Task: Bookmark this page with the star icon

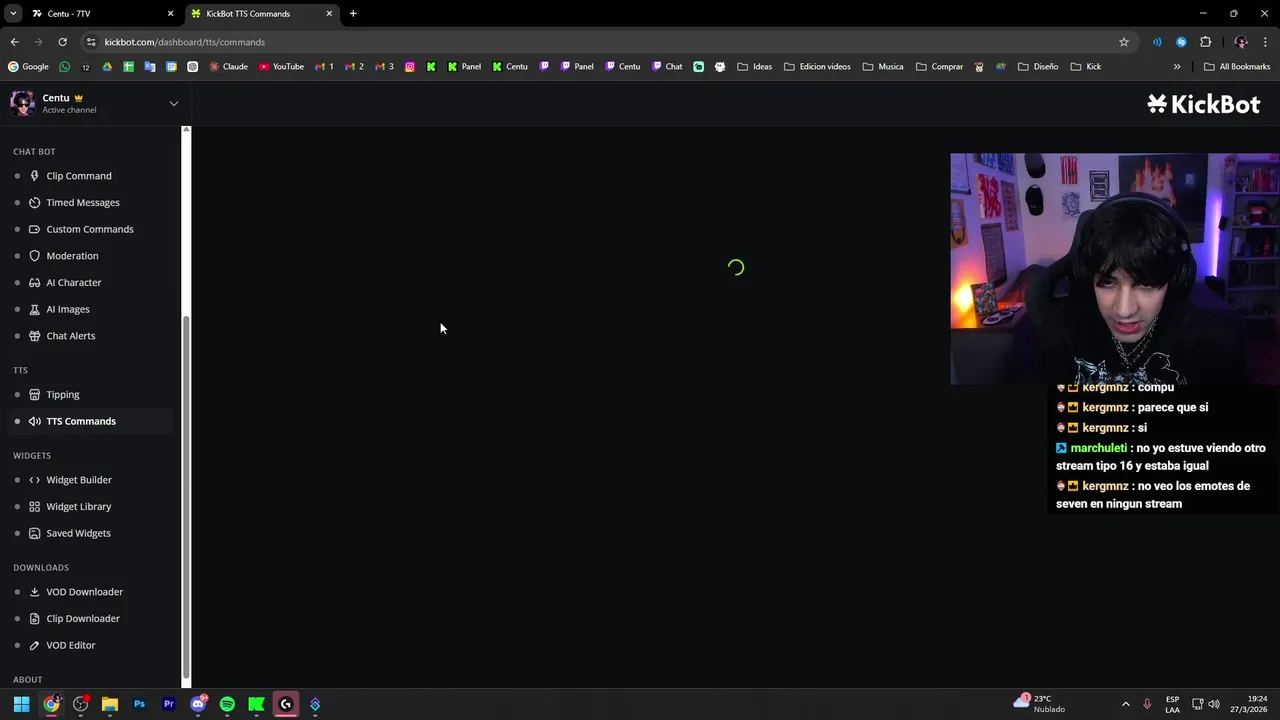Action: [1124, 42]
